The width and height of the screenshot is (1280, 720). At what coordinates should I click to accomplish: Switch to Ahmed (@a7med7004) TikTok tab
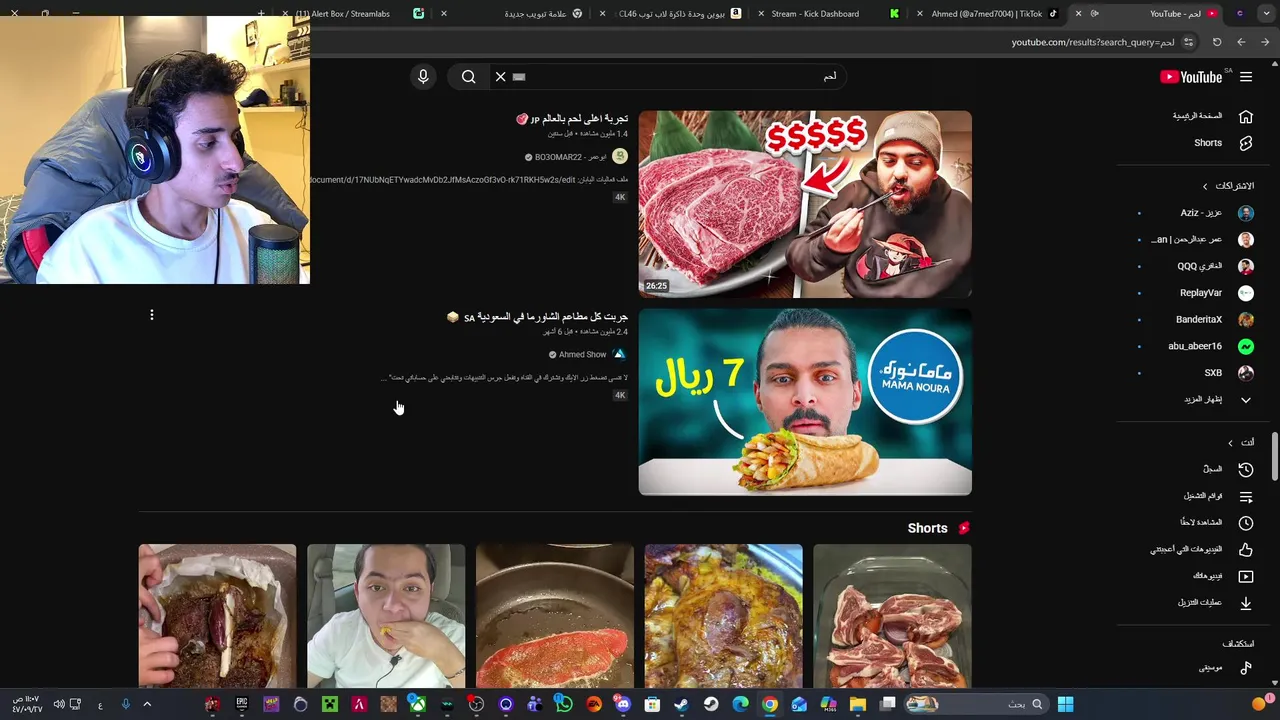click(x=986, y=14)
